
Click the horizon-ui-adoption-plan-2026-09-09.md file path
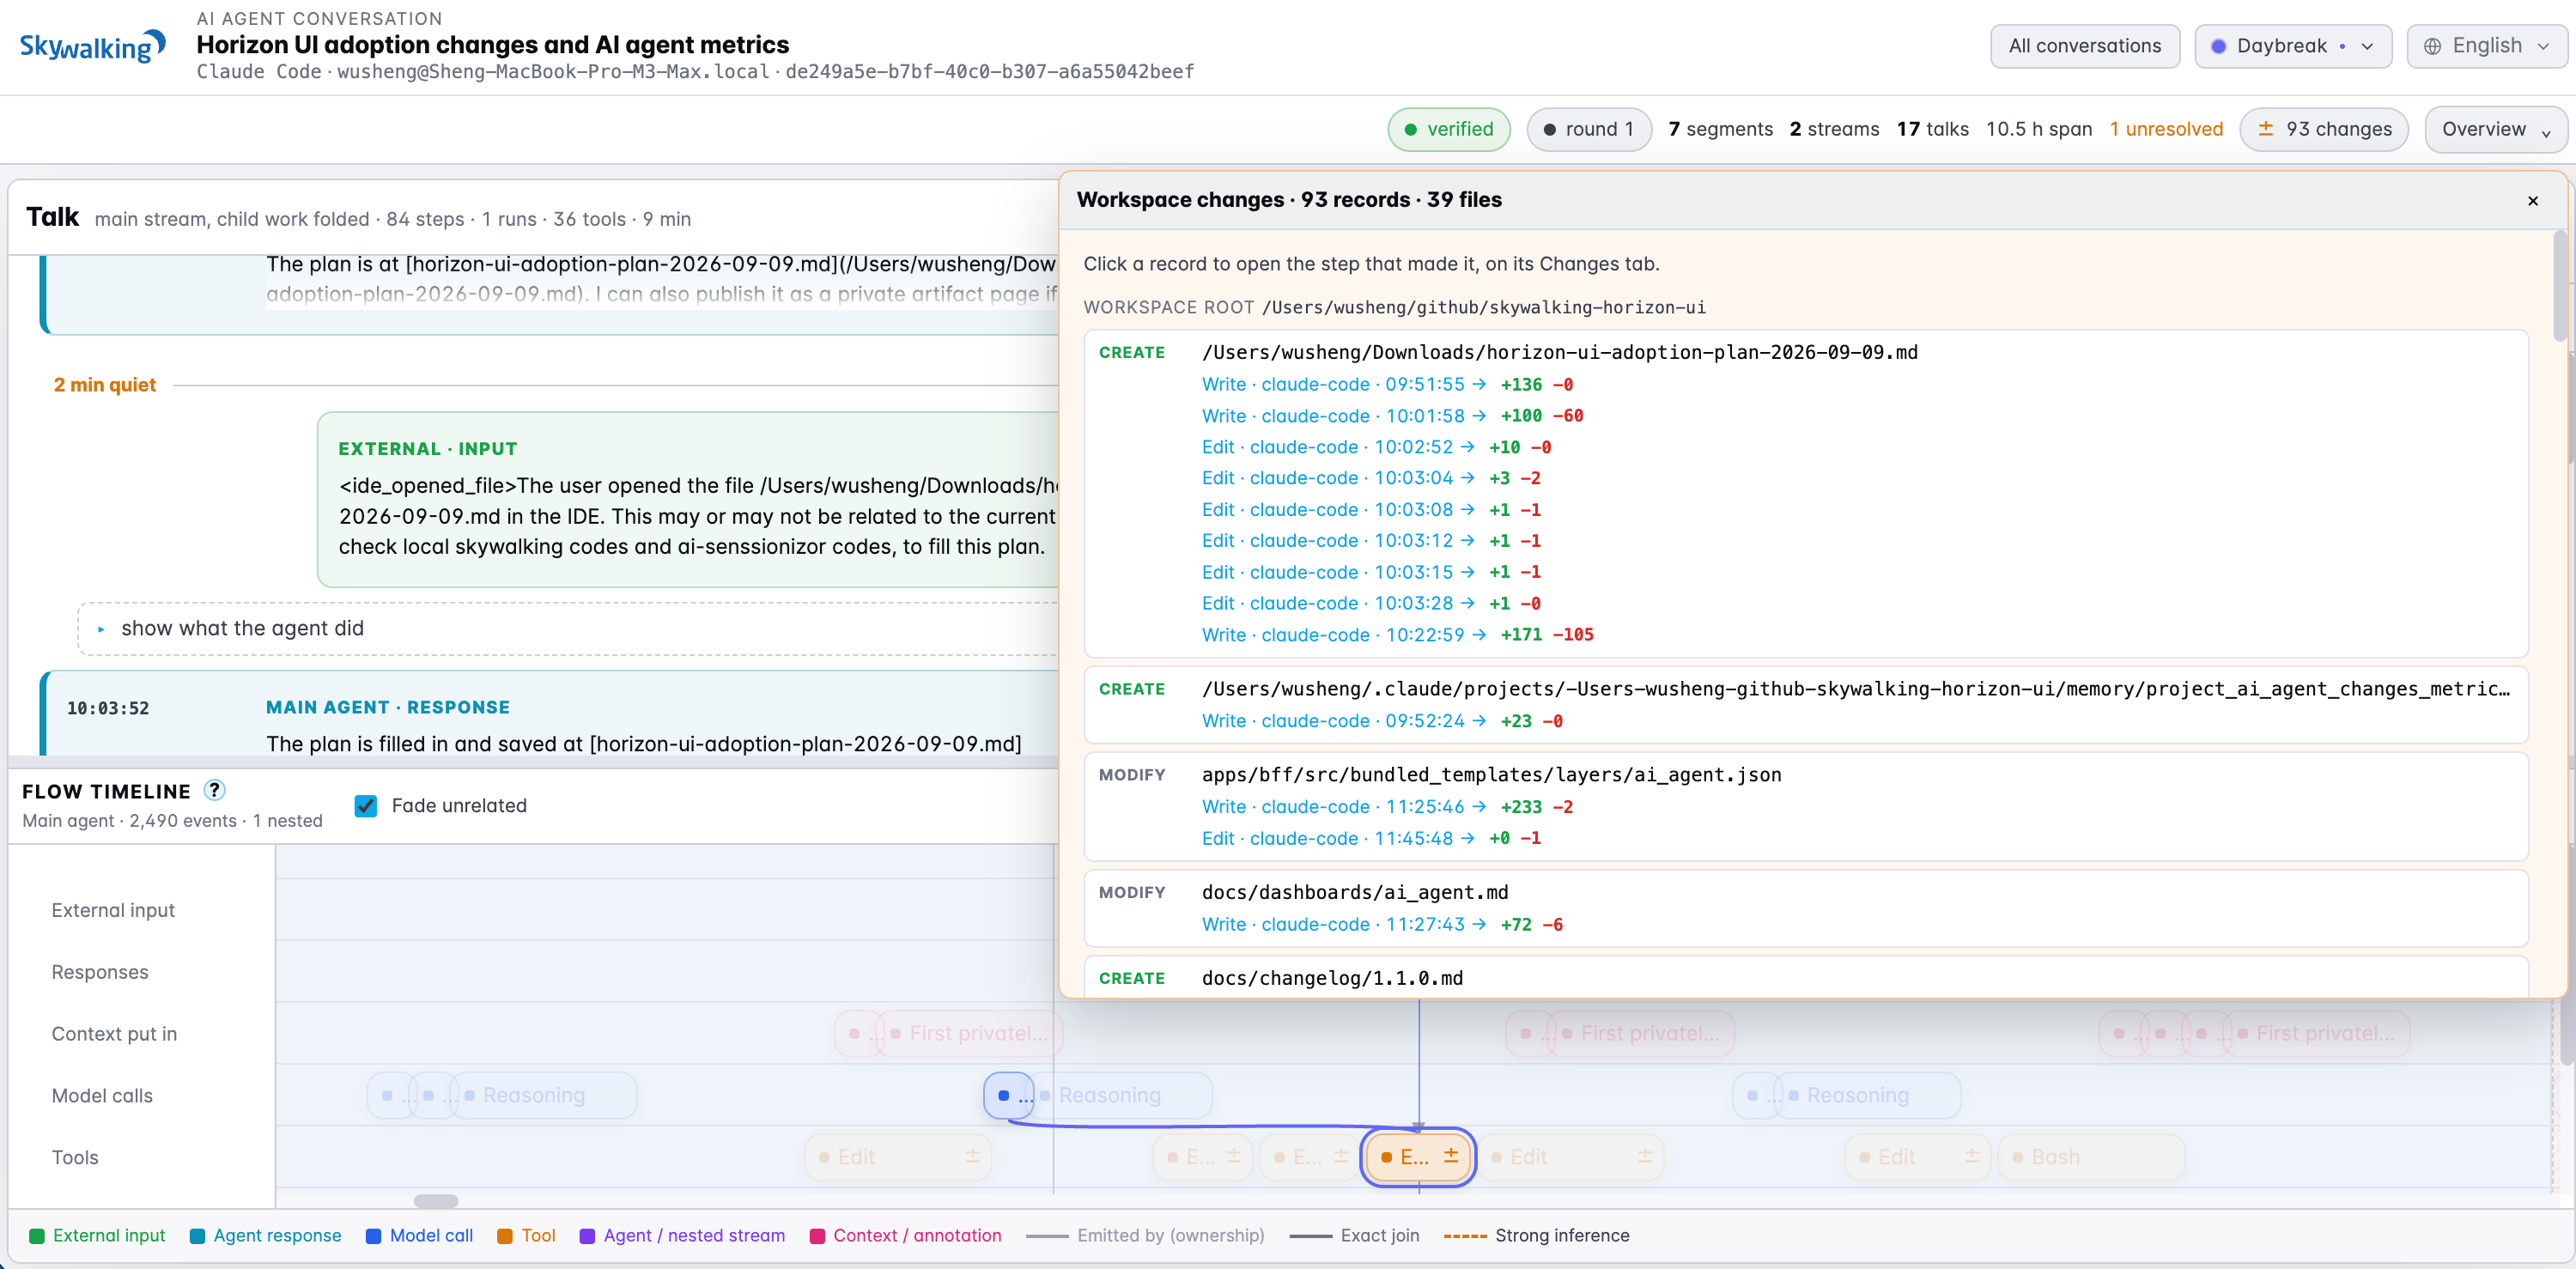pyautogui.click(x=1559, y=352)
